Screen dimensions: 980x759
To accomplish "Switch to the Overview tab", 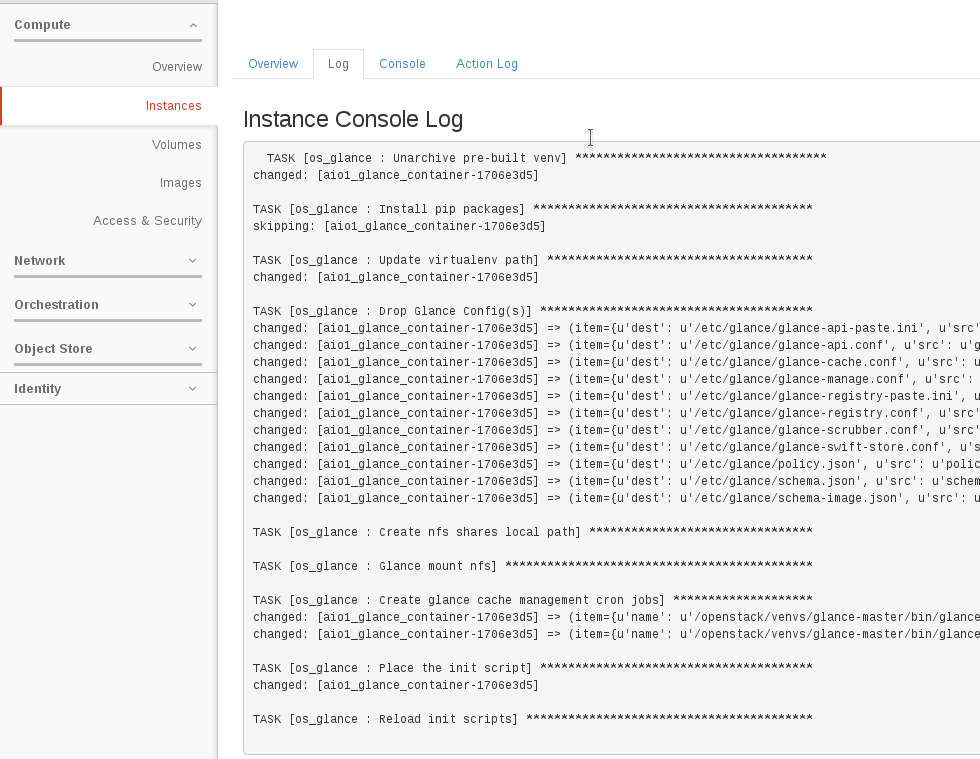I will coord(273,63).
